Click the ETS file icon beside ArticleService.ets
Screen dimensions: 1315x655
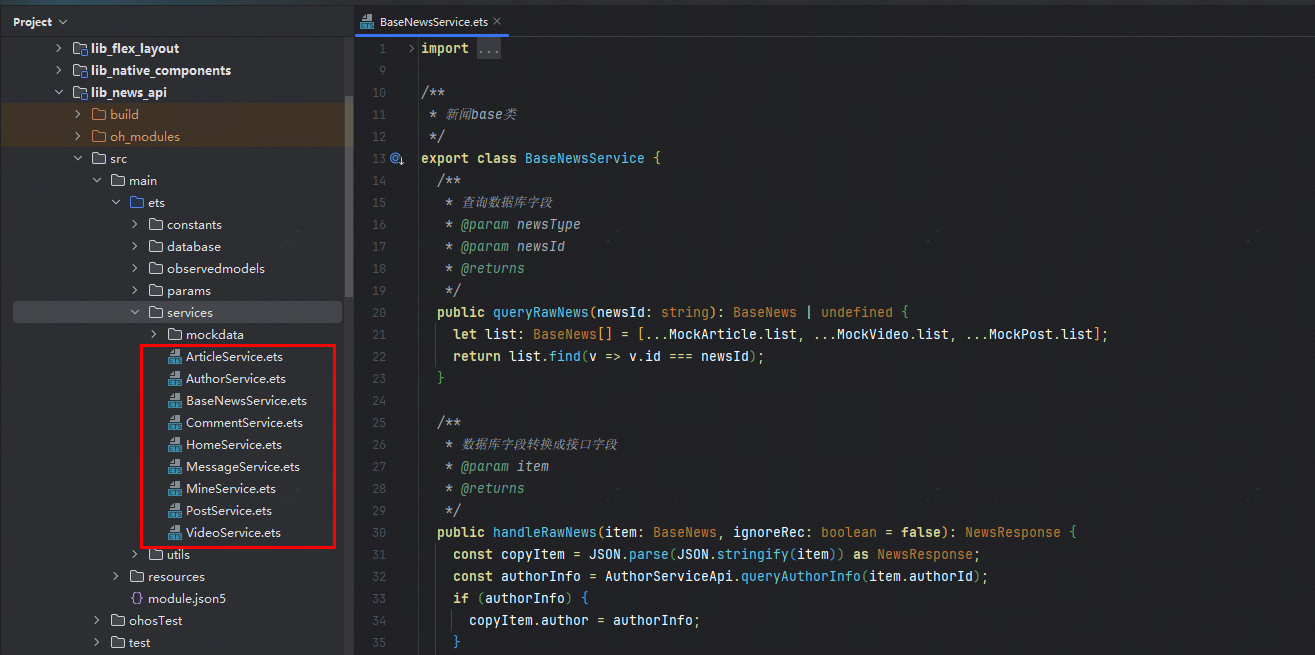pos(174,357)
